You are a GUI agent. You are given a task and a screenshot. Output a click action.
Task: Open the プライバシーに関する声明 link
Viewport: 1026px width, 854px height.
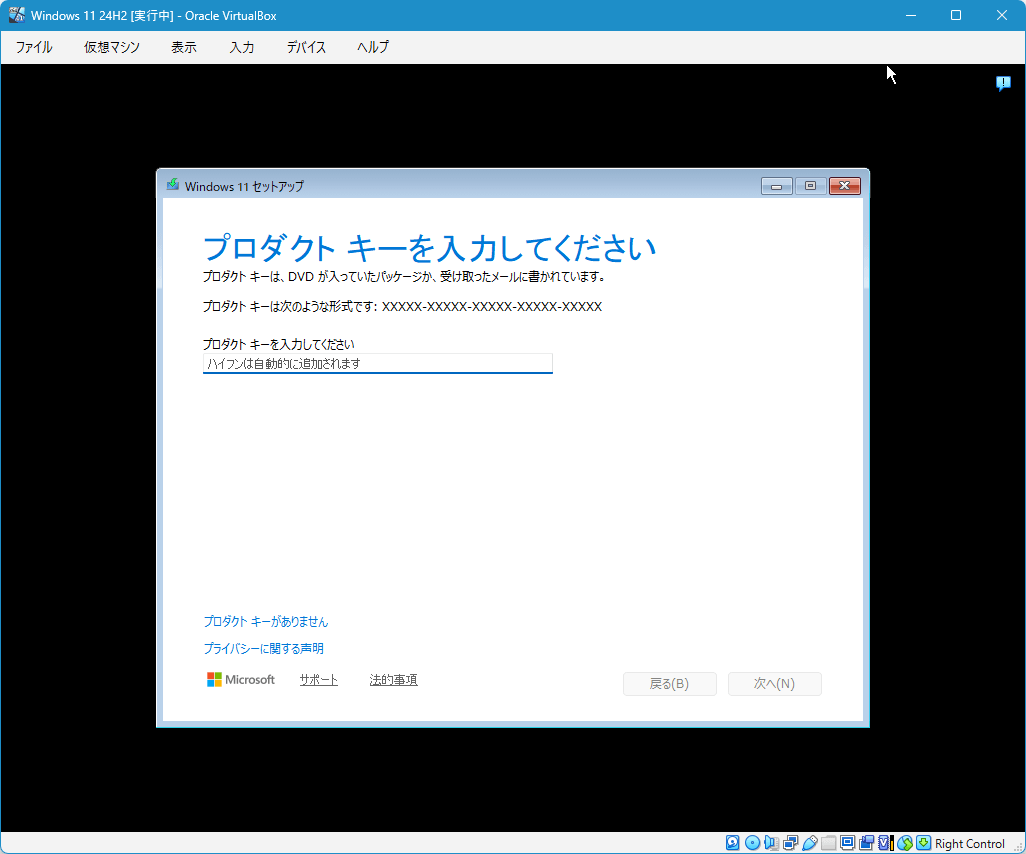tap(263, 648)
